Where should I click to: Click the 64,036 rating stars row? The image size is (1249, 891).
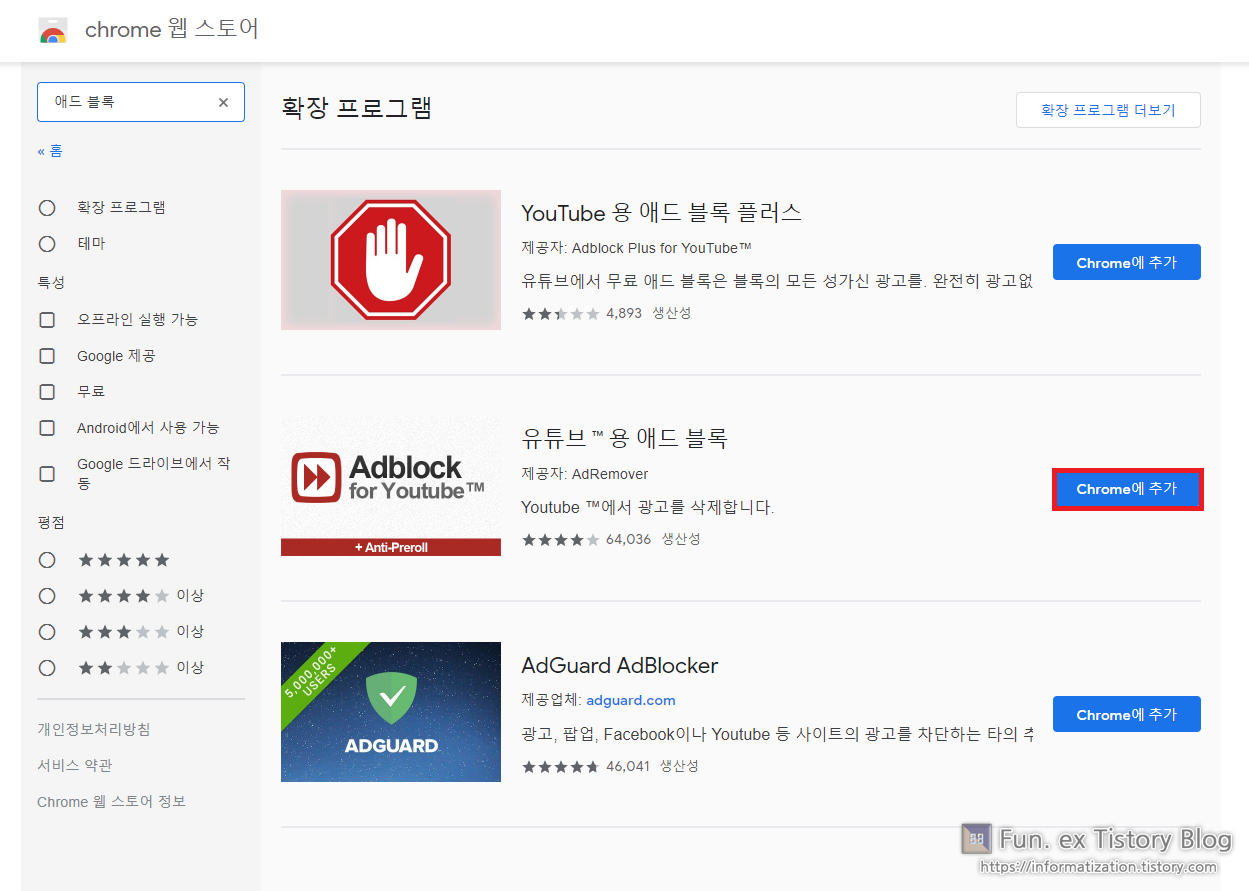[561, 540]
